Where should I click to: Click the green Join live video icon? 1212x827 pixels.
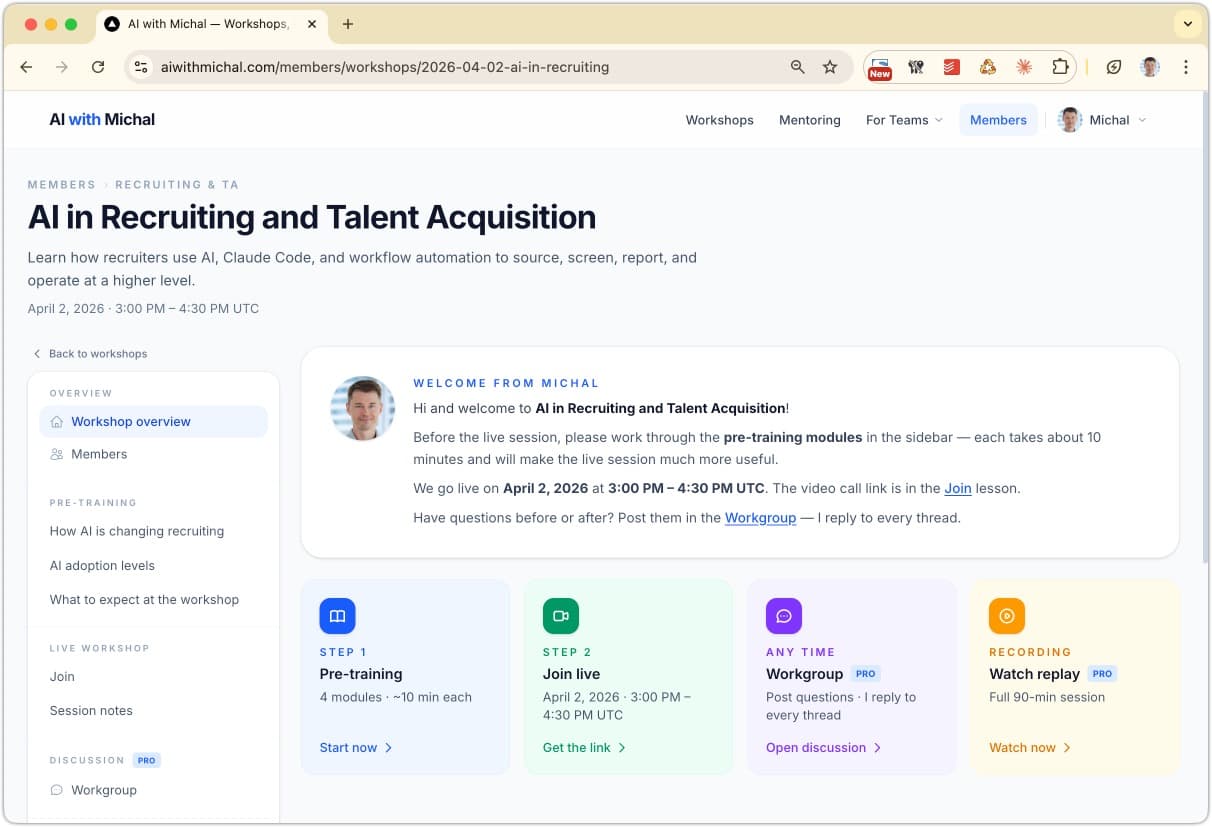(561, 616)
